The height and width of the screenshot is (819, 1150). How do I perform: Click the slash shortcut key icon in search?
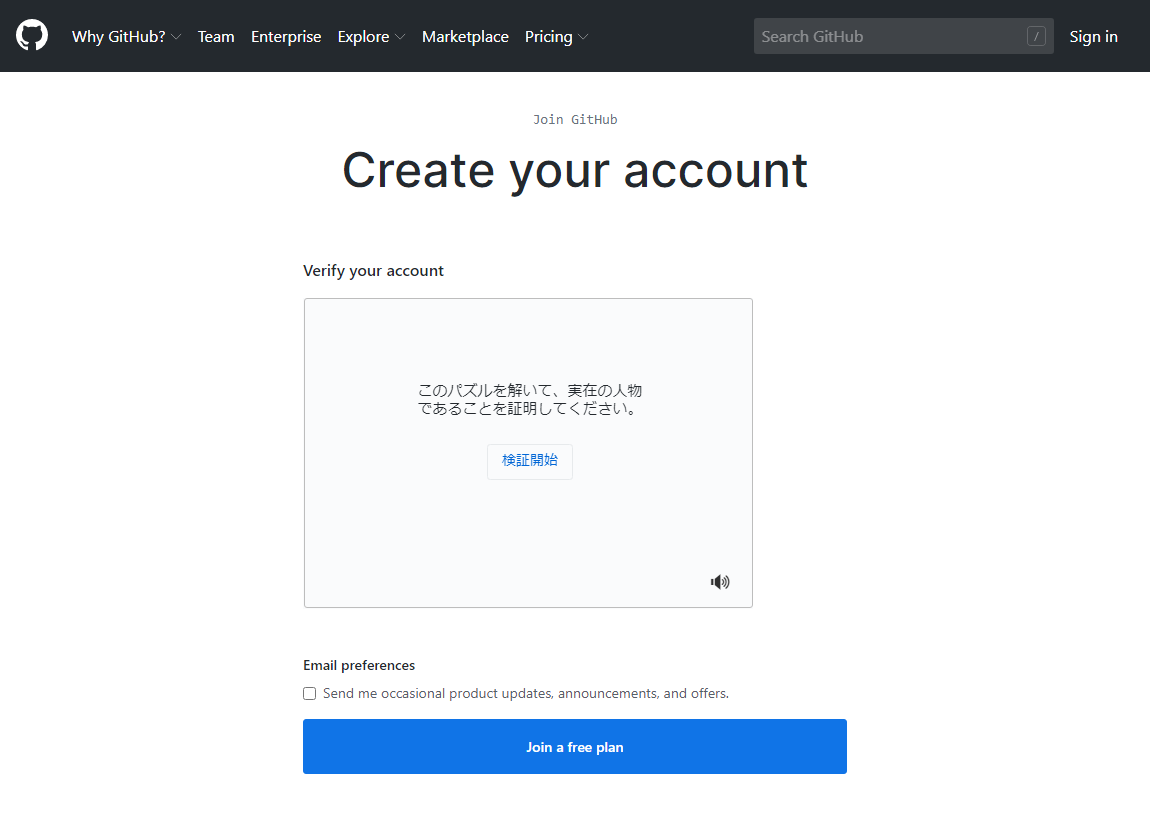pos(1036,37)
